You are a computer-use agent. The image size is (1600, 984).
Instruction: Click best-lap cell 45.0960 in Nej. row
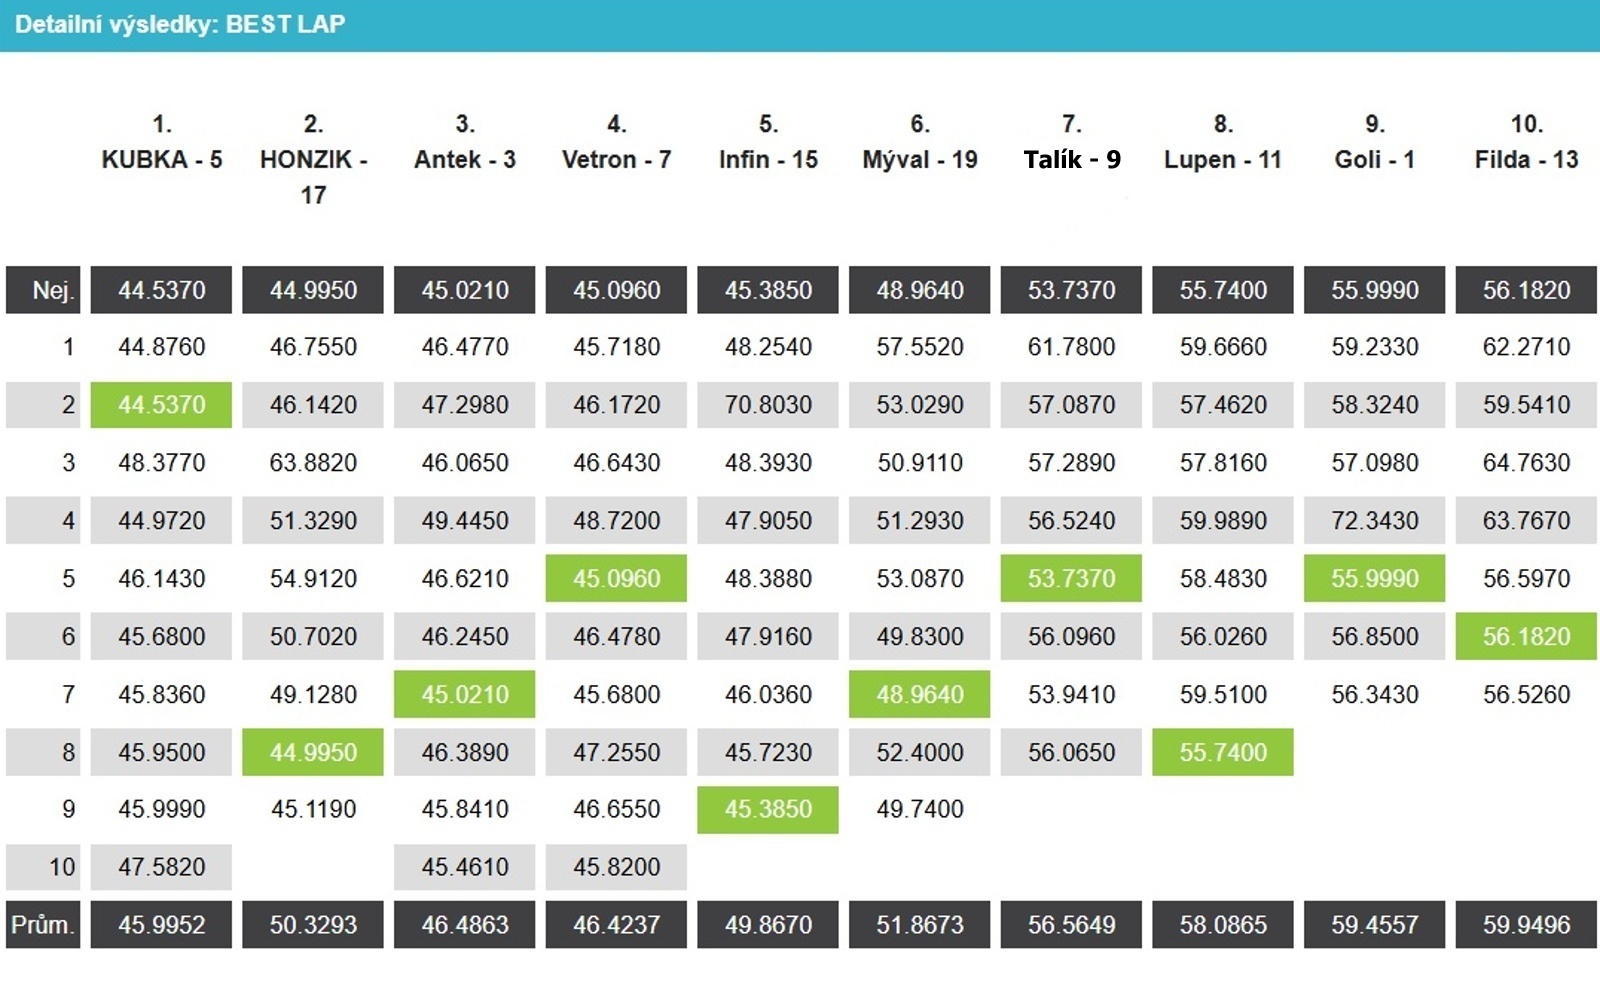[x=616, y=290]
